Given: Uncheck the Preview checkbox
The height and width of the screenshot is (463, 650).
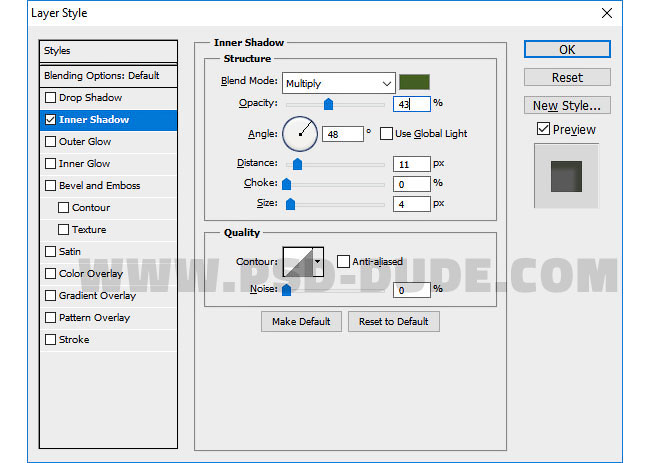Looking at the screenshot, I should 543,129.
